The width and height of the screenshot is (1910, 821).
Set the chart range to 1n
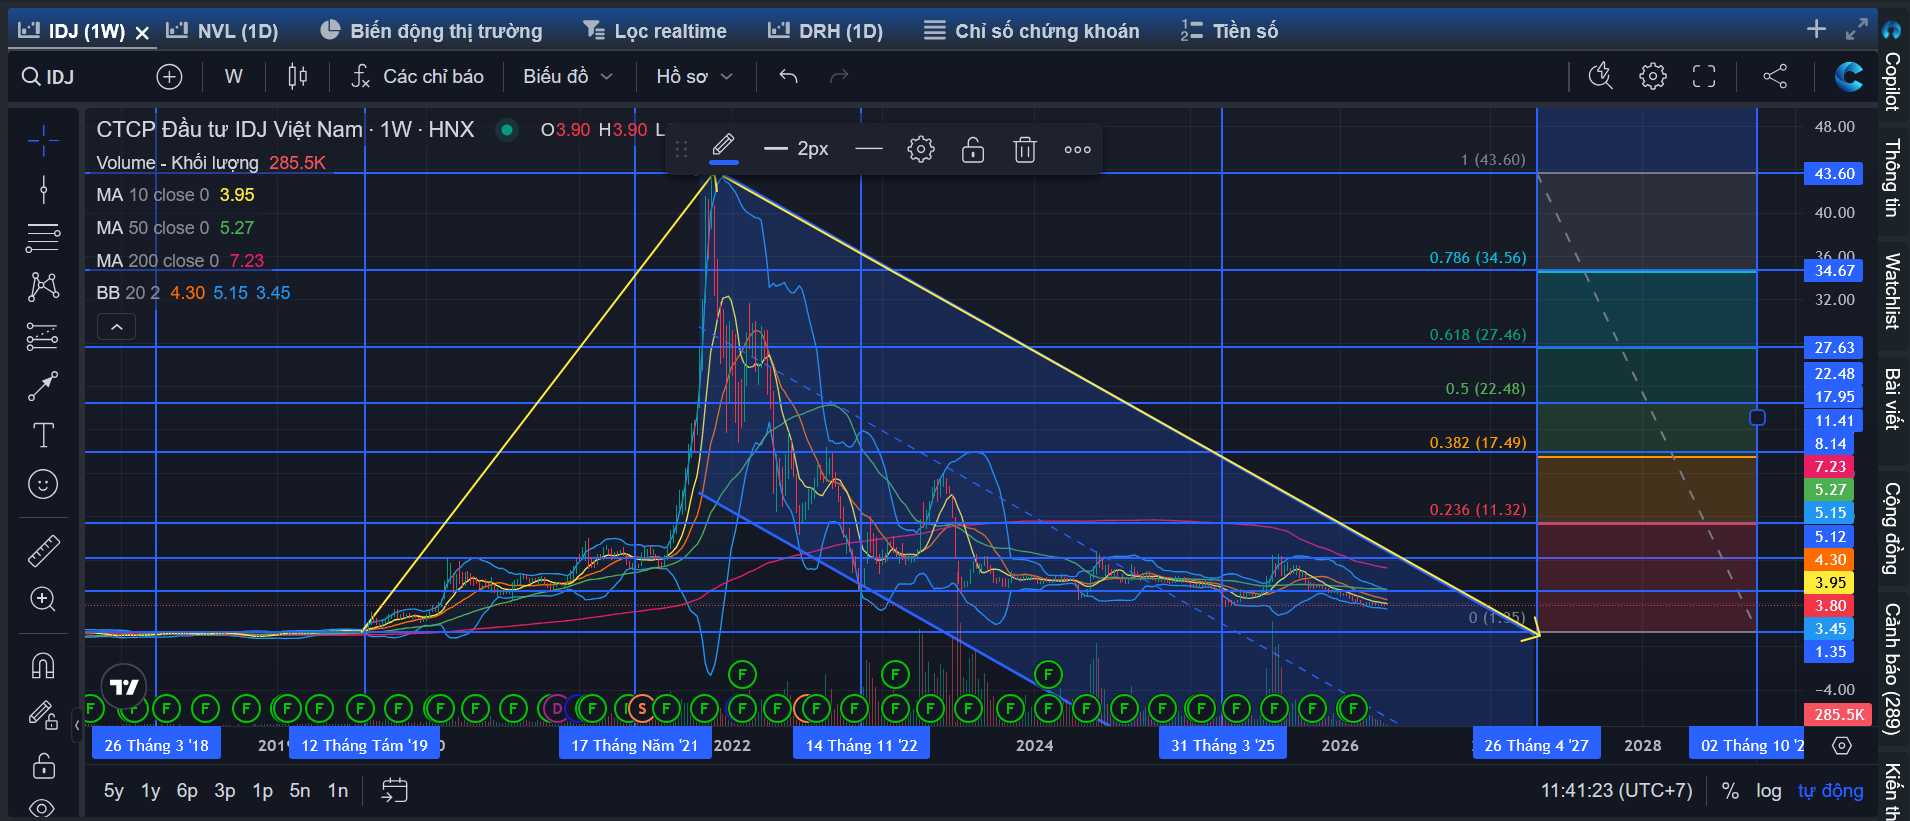tap(338, 791)
